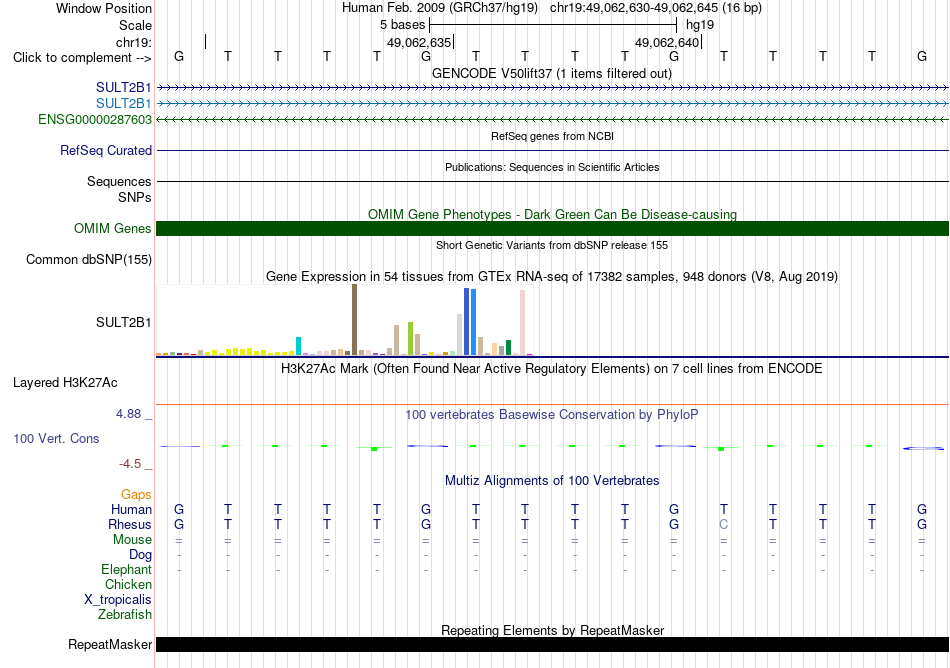Click the tall brown GTEx expression bar
950x668 pixels.
354,319
